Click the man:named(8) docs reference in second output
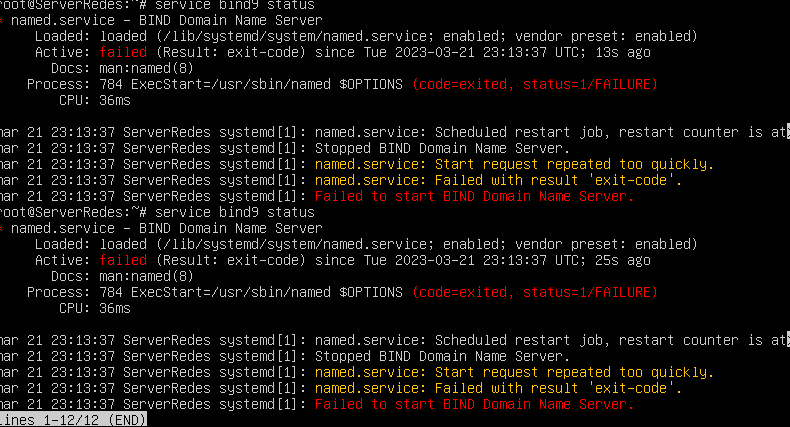The width and height of the screenshot is (790, 427). pyautogui.click(x=146, y=276)
